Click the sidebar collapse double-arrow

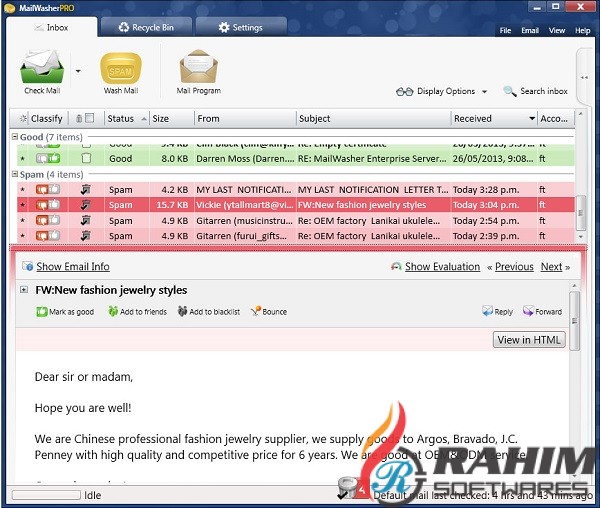click(584, 78)
